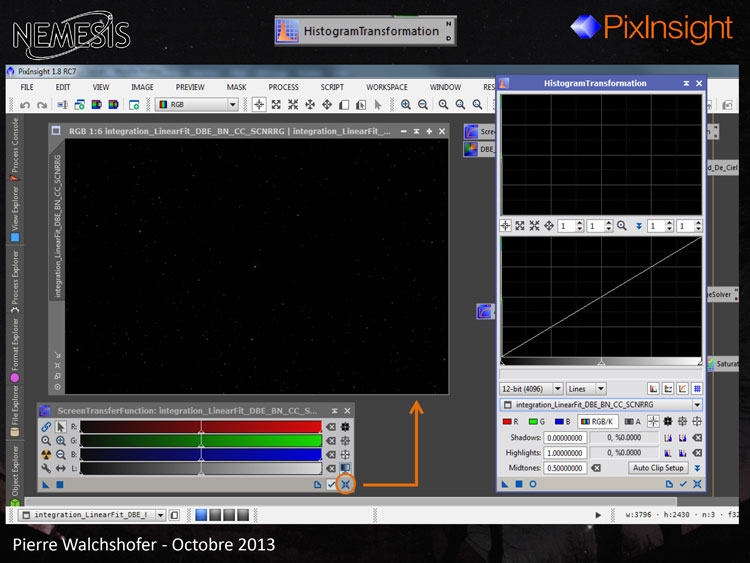Click the Undo arrow in main toolbar
Screen dimensions: 750x563
pos(25,105)
